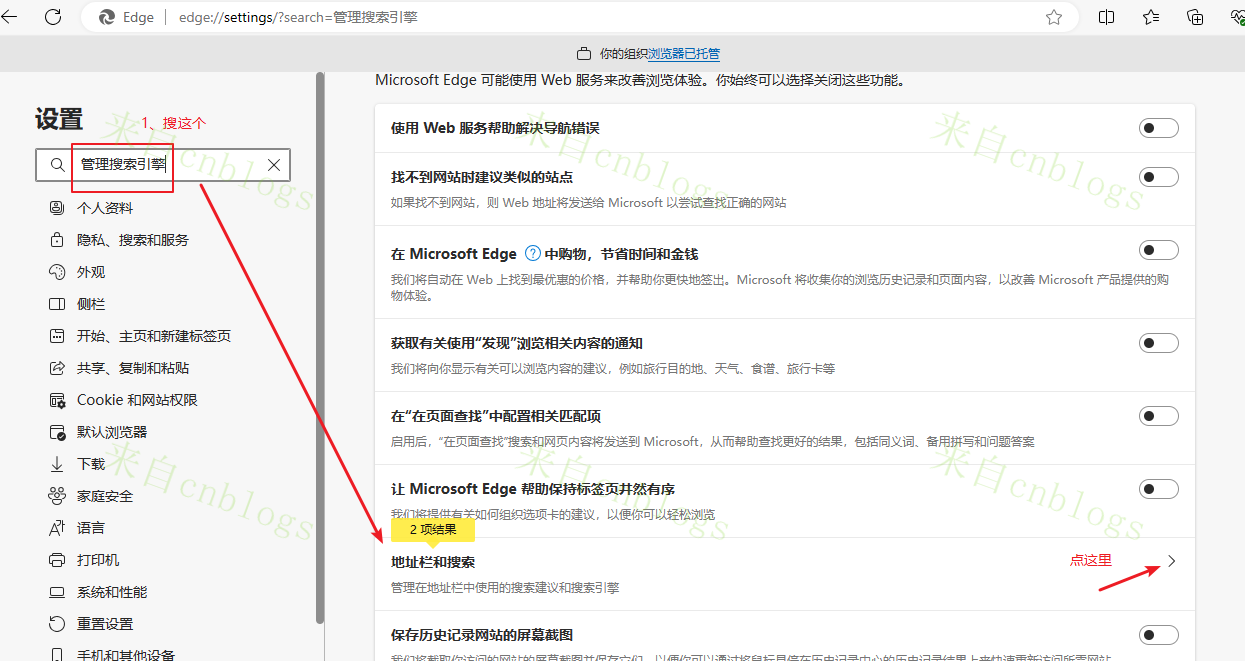This screenshot has height=661, width=1245.
Task: Open the Favorites hub star-list icon
Action: click(x=1150, y=17)
